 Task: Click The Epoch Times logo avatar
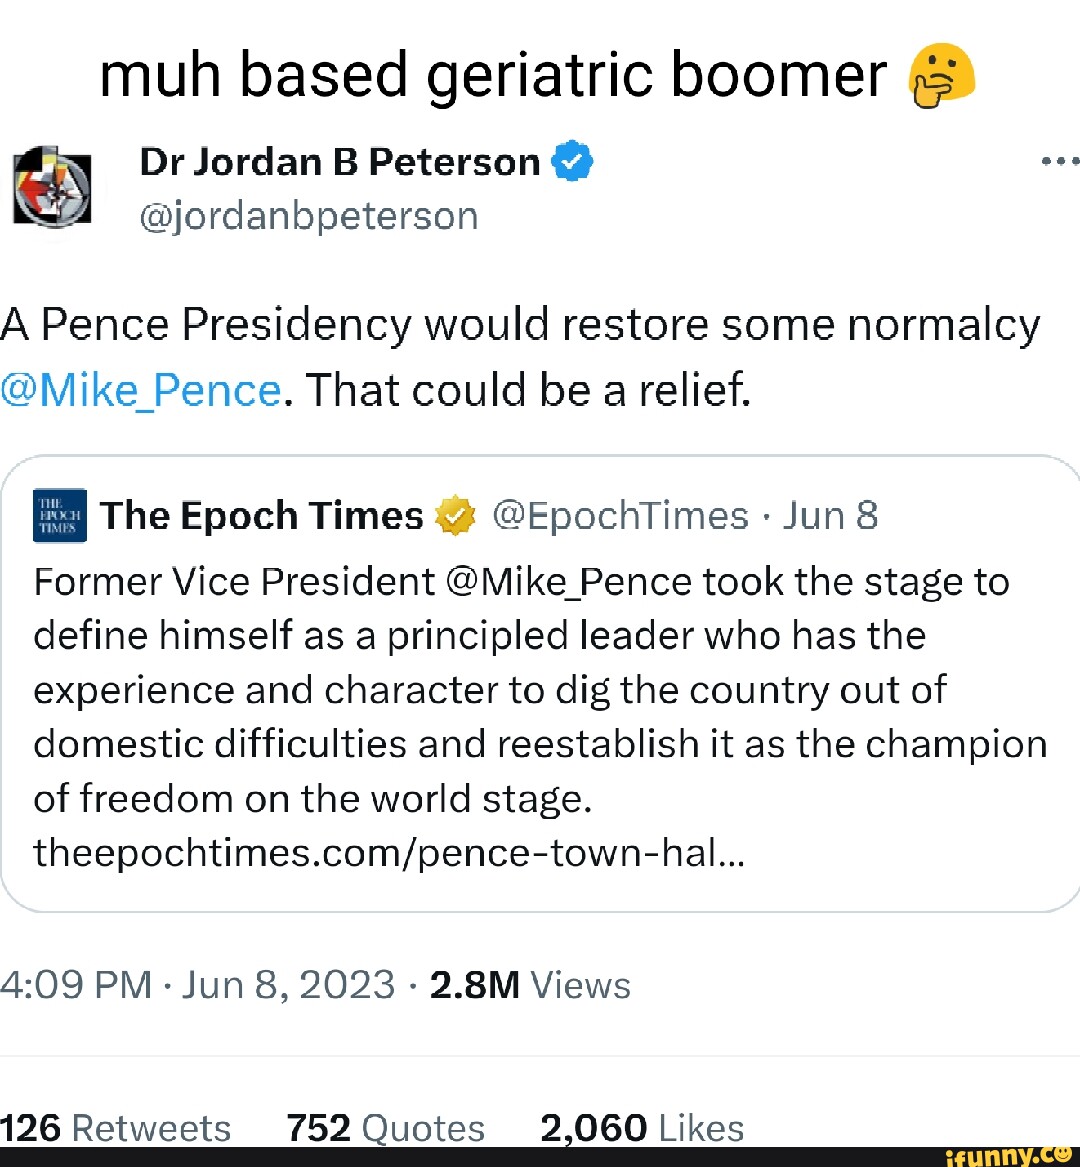(60, 516)
